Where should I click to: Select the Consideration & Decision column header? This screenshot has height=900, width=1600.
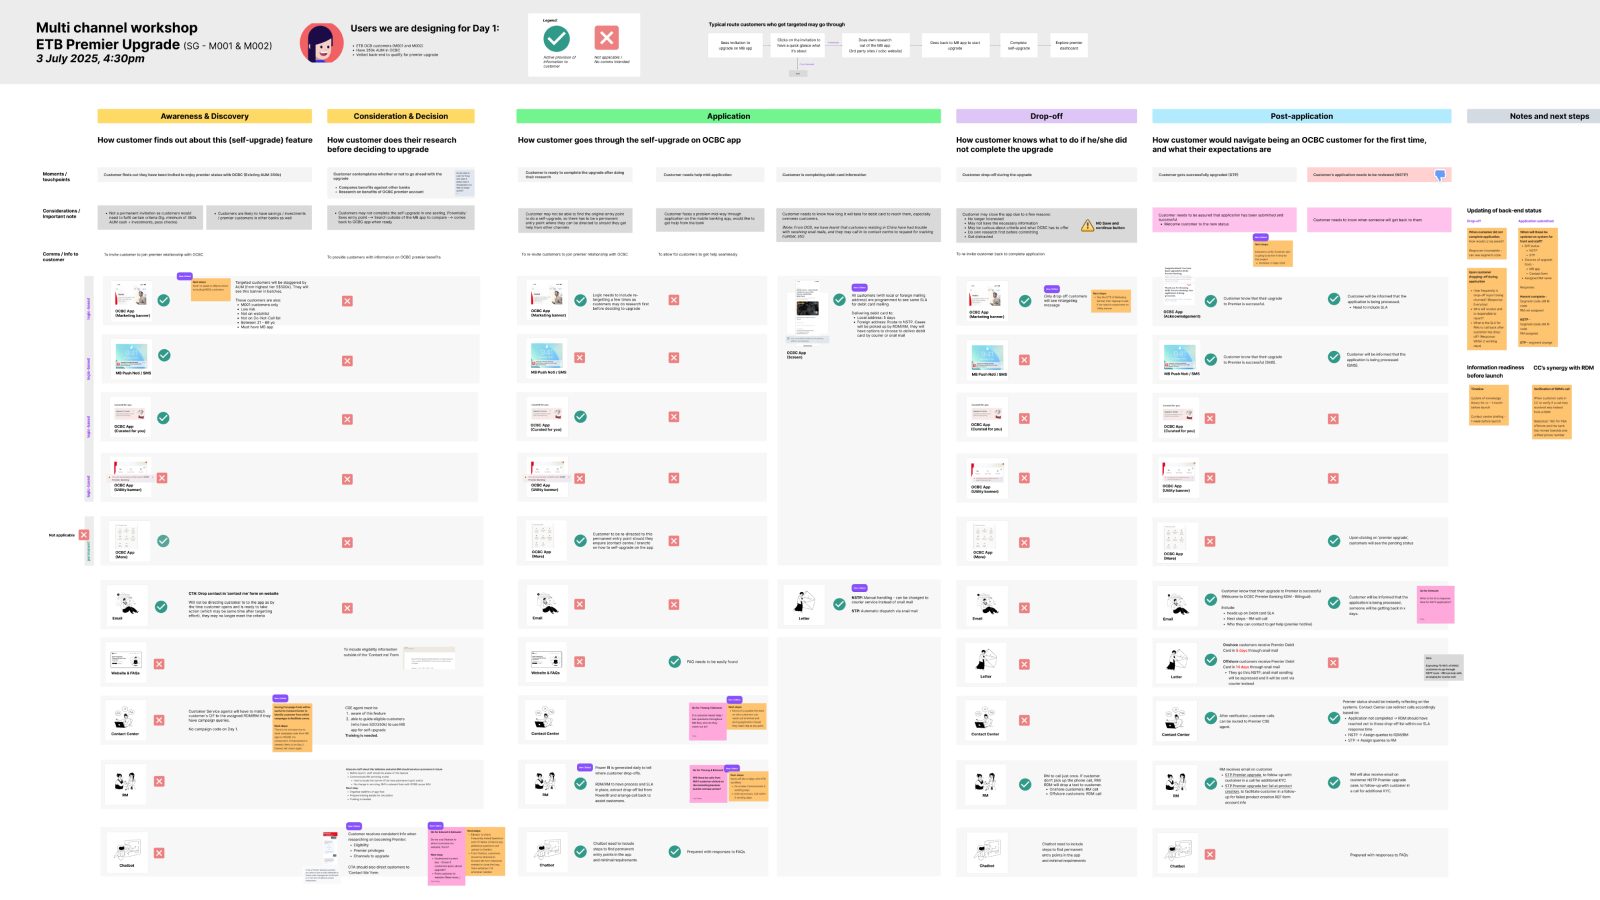pyautogui.click(x=401, y=116)
